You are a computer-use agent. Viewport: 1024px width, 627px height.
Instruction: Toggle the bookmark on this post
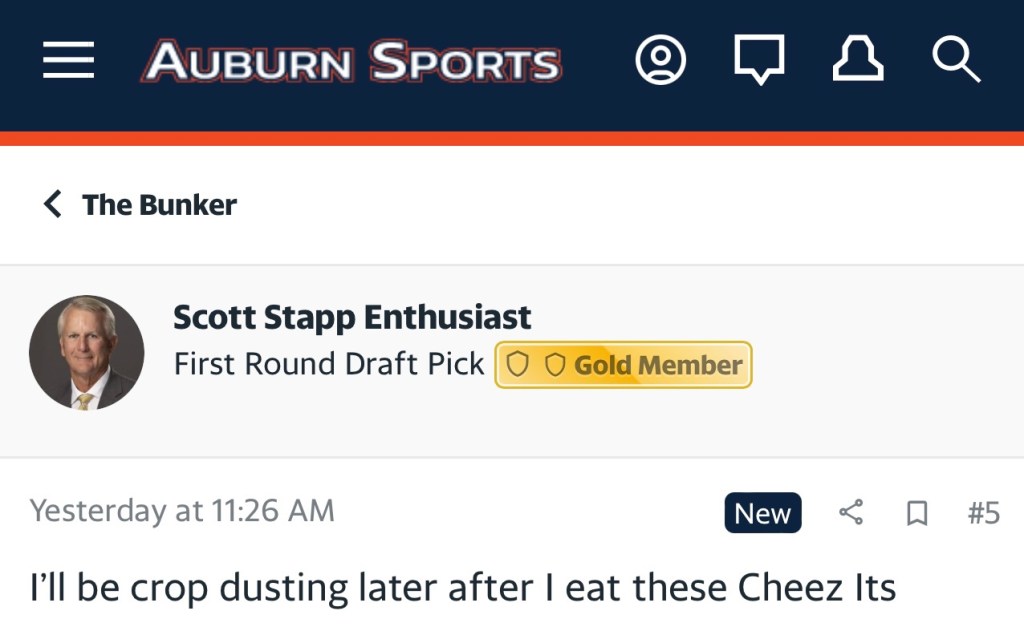pyautogui.click(x=916, y=513)
